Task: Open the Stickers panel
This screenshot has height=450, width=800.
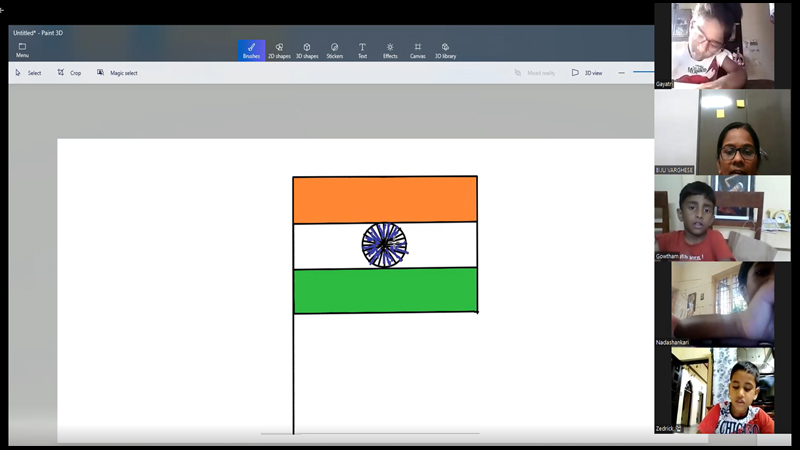Action: (x=334, y=50)
